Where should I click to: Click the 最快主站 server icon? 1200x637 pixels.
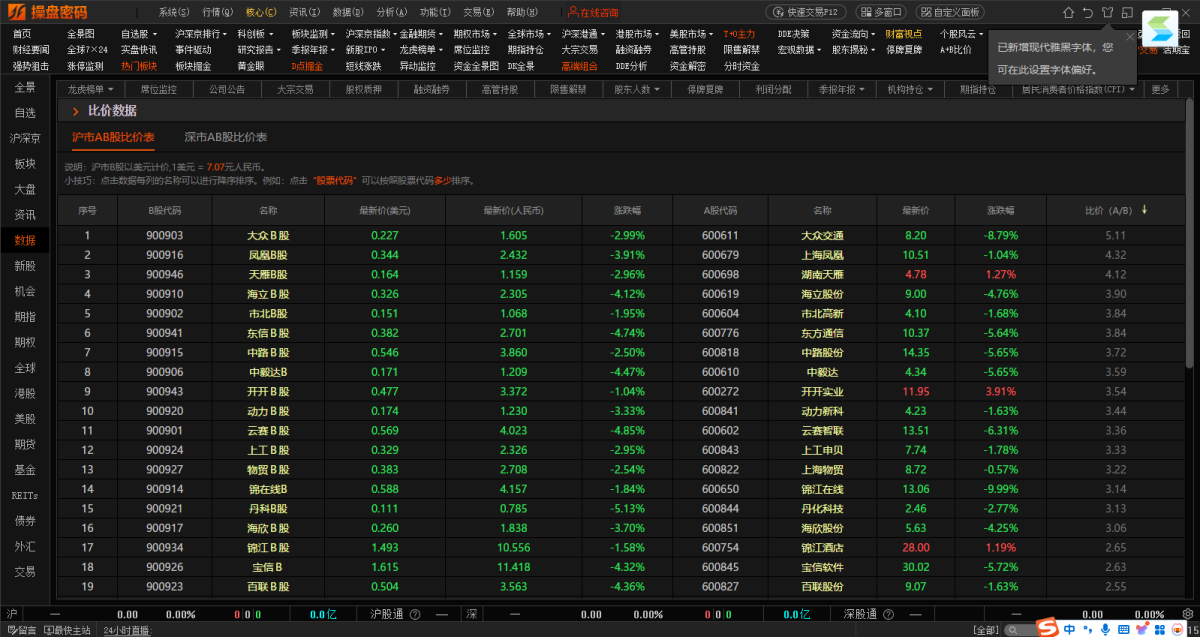(47, 630)
